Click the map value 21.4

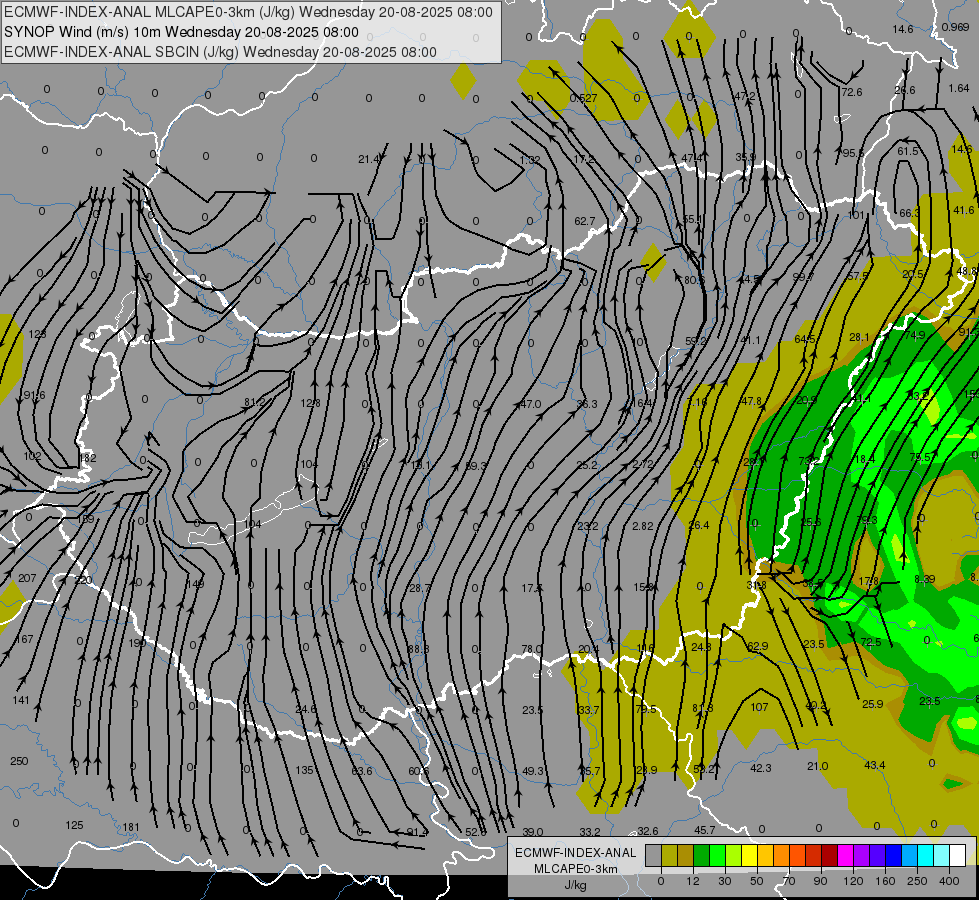tap(368, 159)
